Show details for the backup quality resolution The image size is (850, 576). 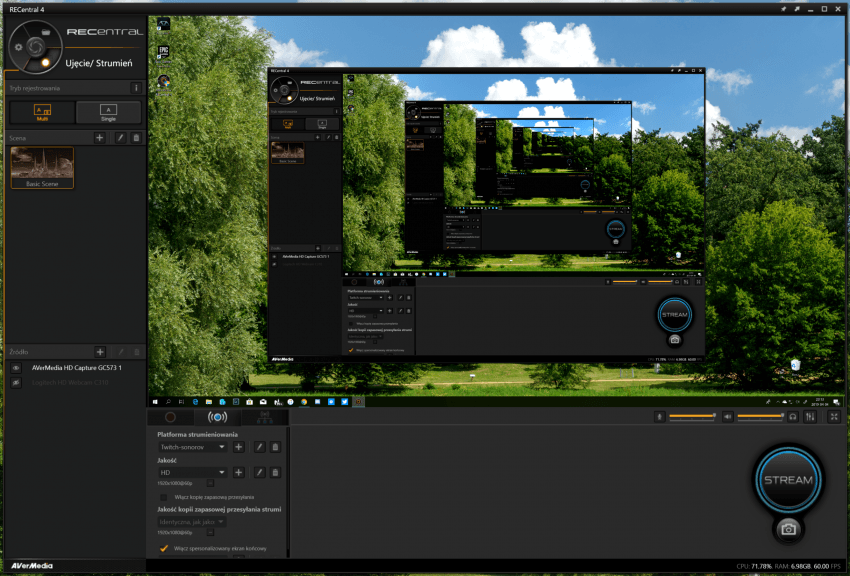210,532
